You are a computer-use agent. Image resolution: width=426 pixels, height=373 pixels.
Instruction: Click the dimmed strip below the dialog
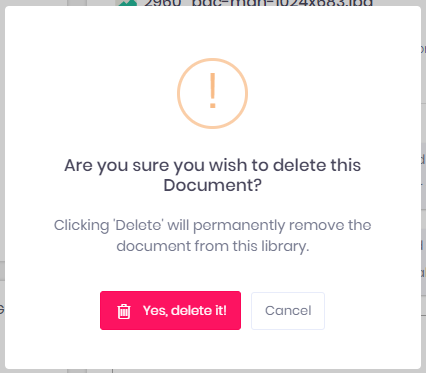coord(213,371)
